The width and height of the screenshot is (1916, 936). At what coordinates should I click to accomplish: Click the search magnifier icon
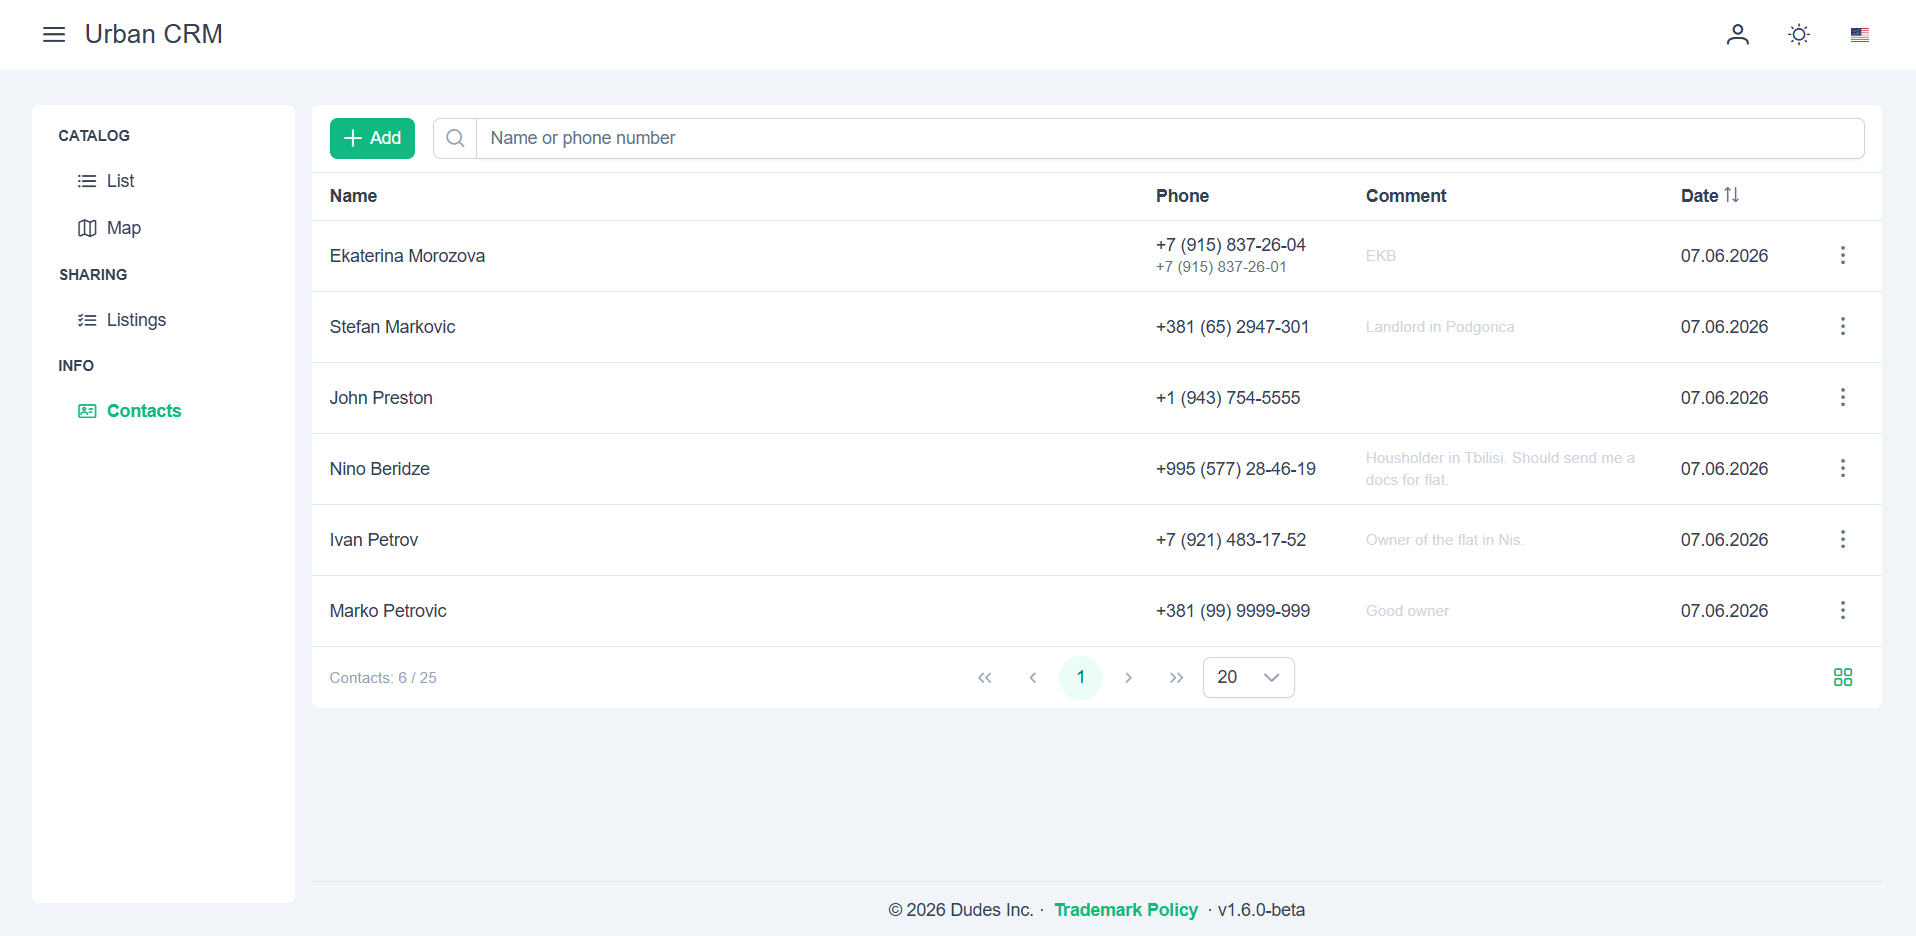455,138
